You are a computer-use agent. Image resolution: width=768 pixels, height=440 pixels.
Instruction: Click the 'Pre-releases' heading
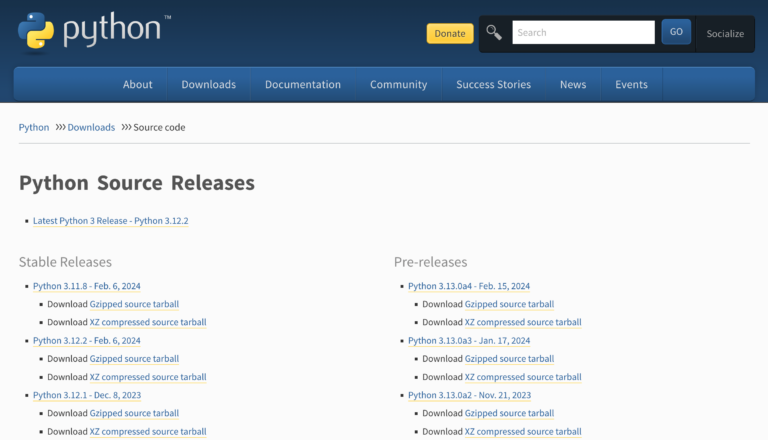tap(431, 262)
